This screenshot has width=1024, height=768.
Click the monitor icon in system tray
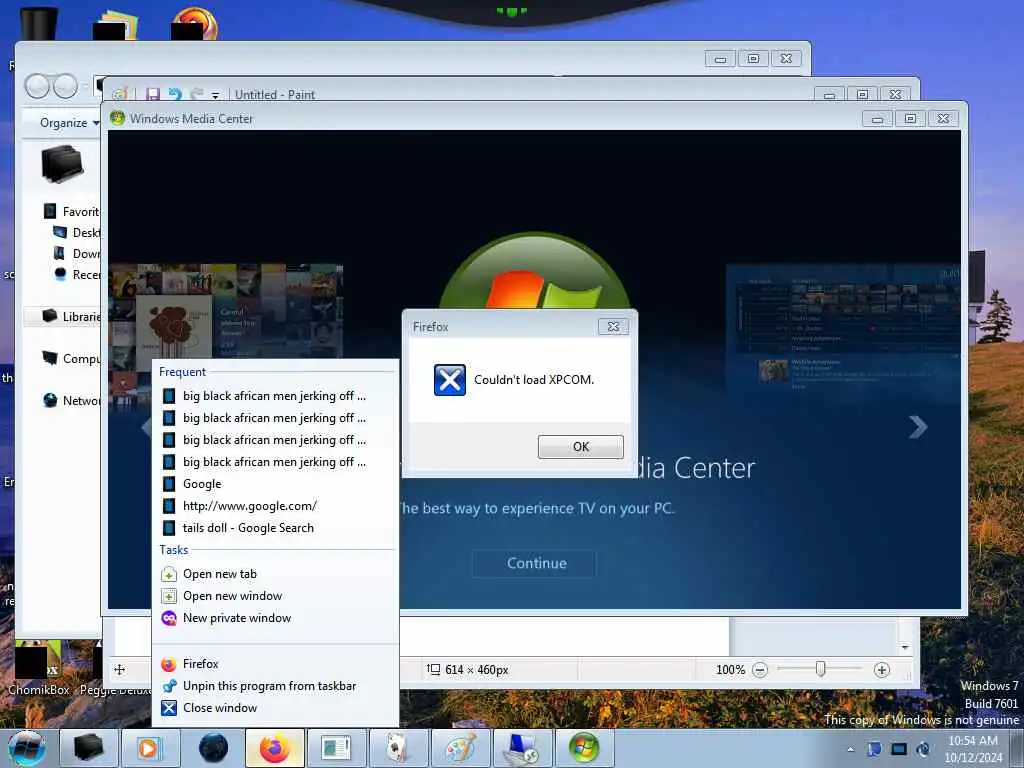899,749
